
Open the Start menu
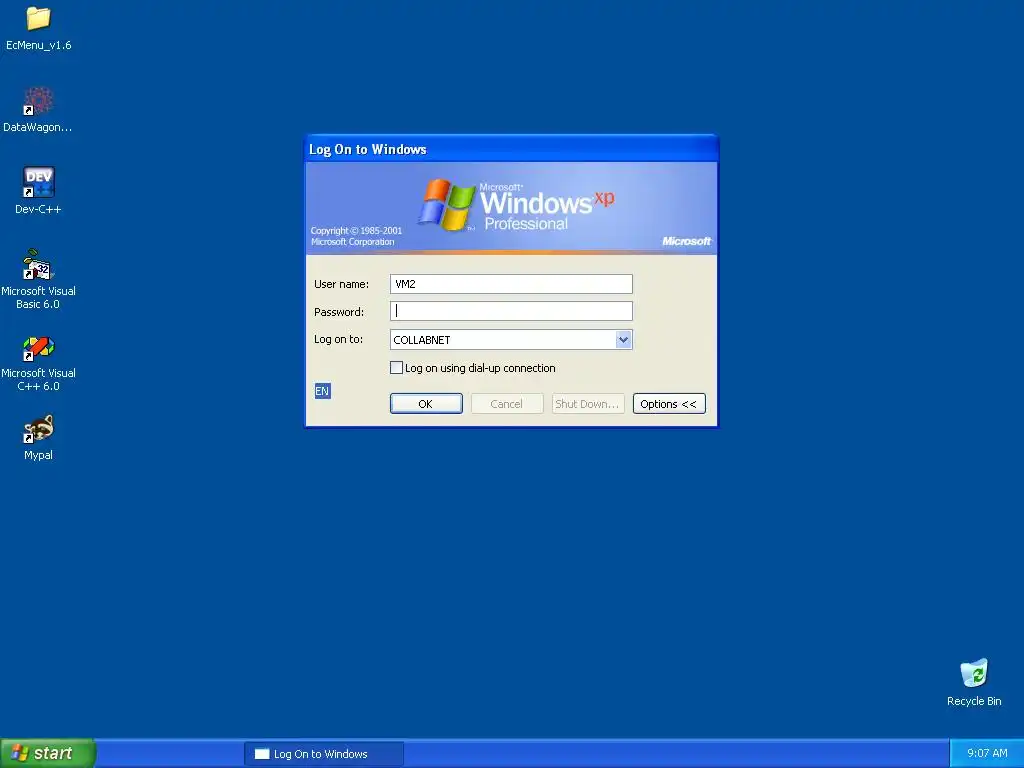[x=48, y=753]
